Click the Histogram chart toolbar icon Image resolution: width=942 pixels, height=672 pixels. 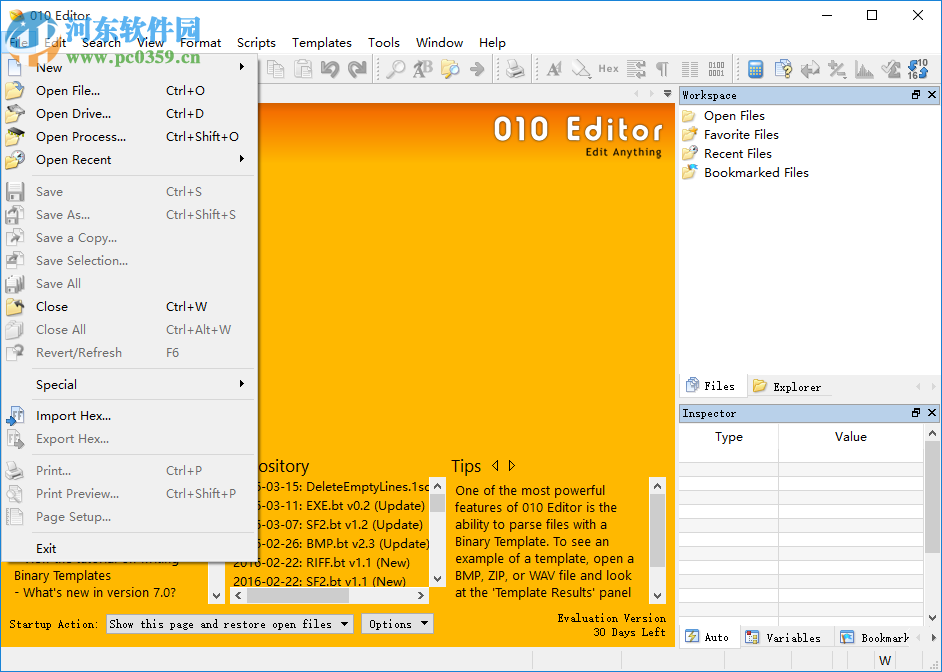[864, 69]
